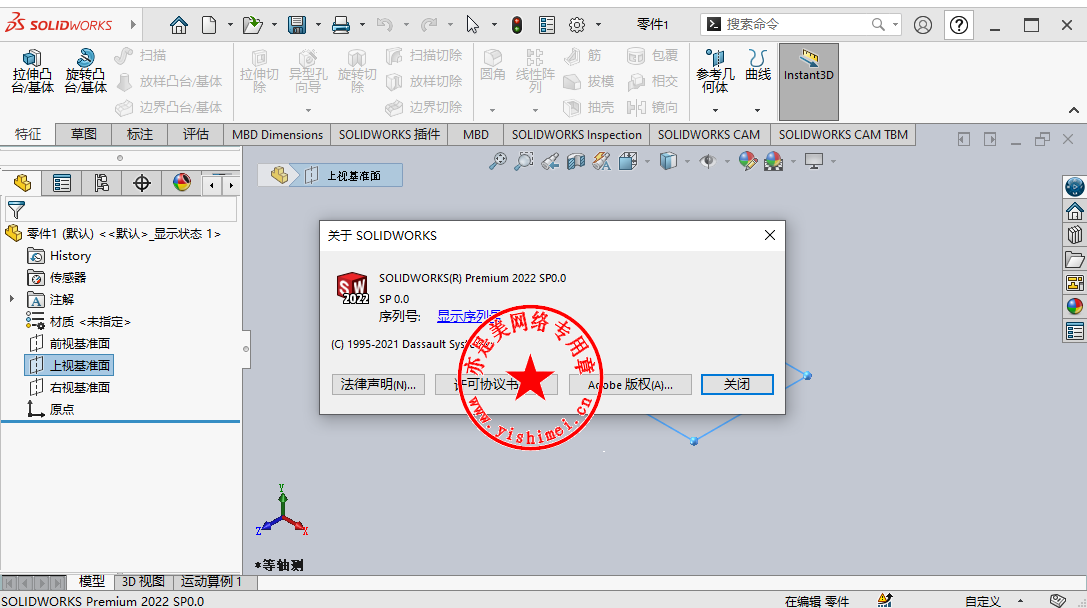Create a new document with New icon
The image size is (1087, 608).
coord(209,25)
